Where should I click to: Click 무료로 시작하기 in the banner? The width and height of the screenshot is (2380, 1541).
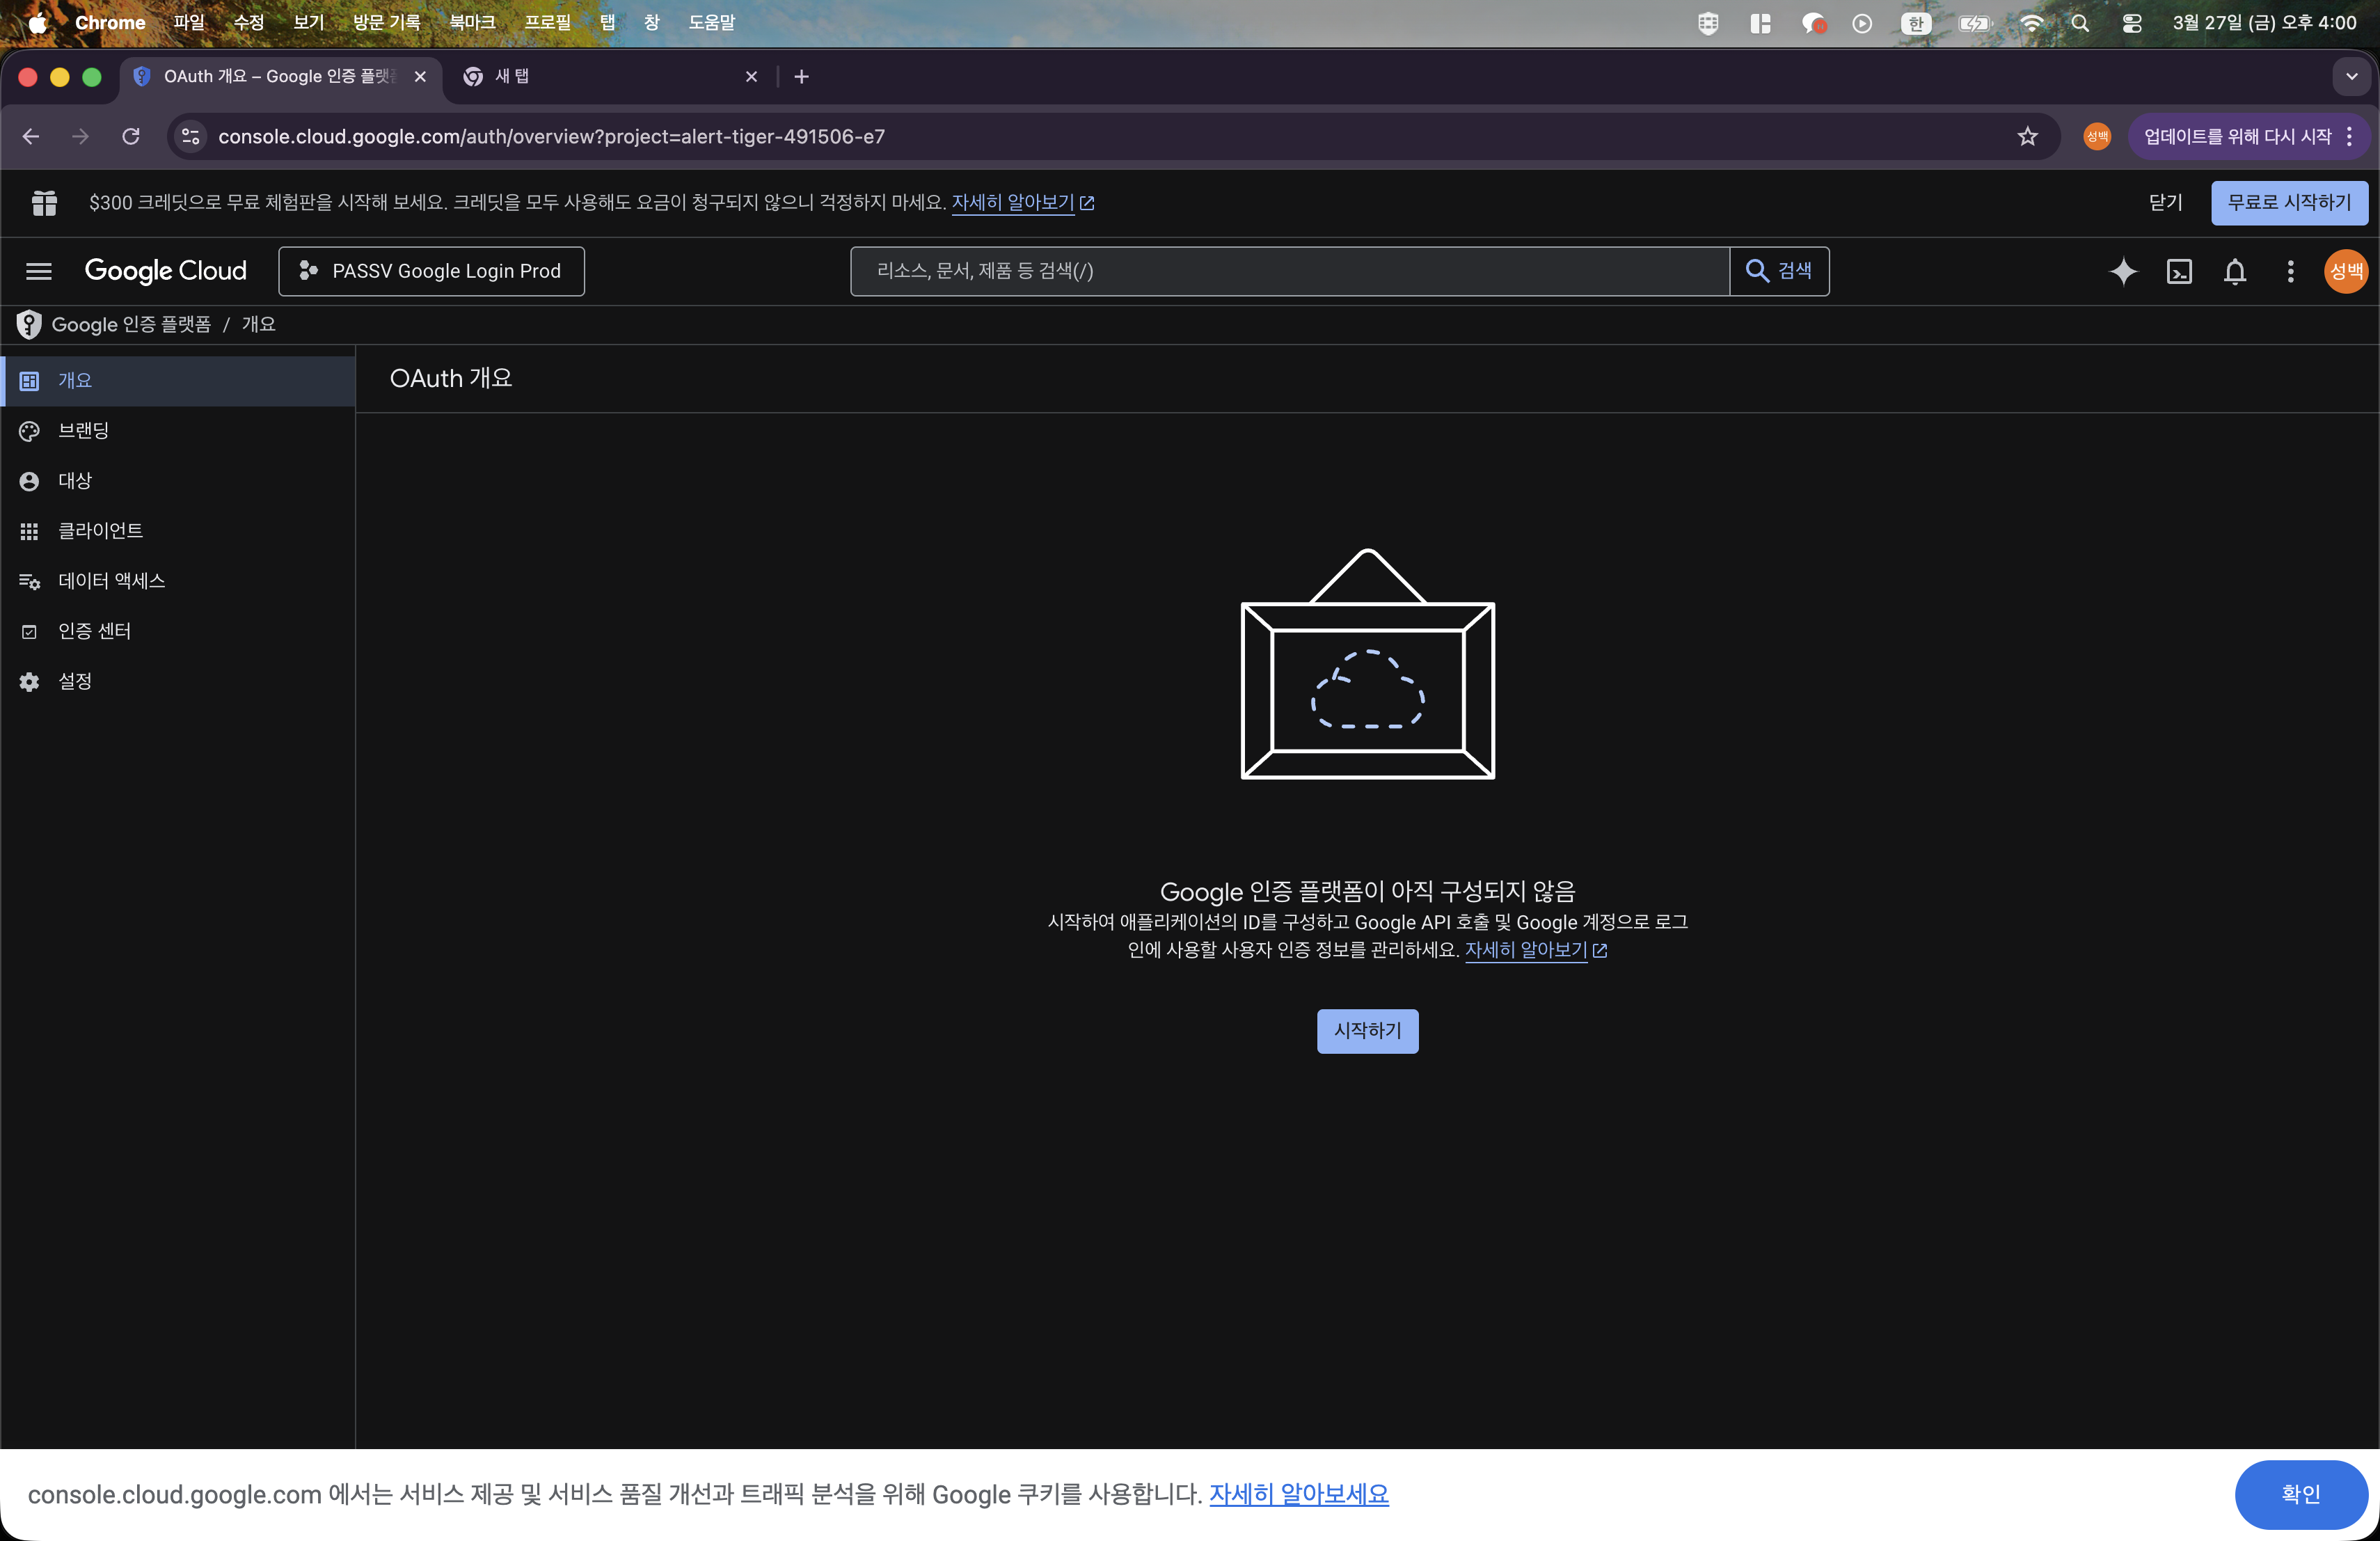tap(2289, 202)
